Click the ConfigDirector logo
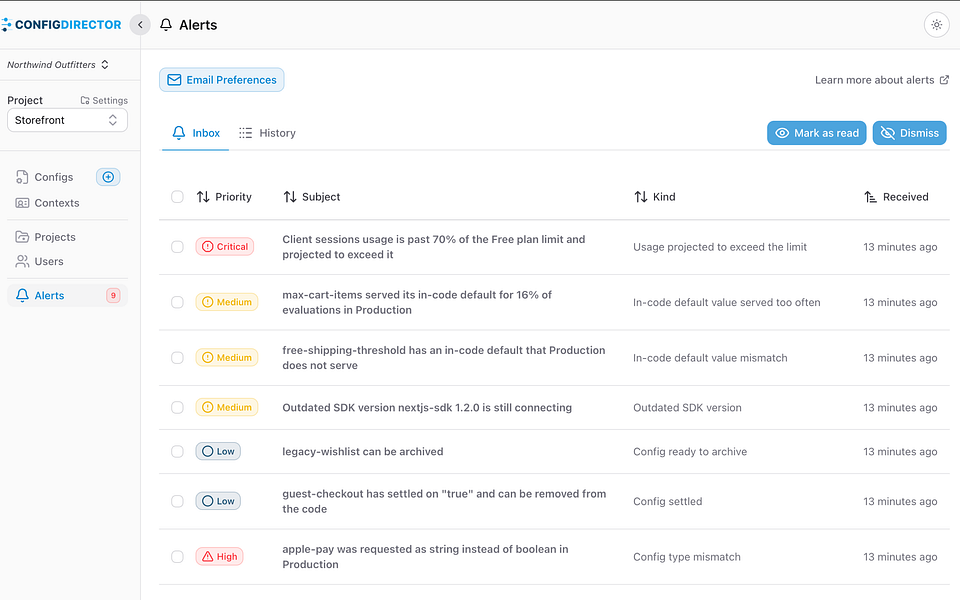Viewport: 960px width, 600px height. click(61, 24)
